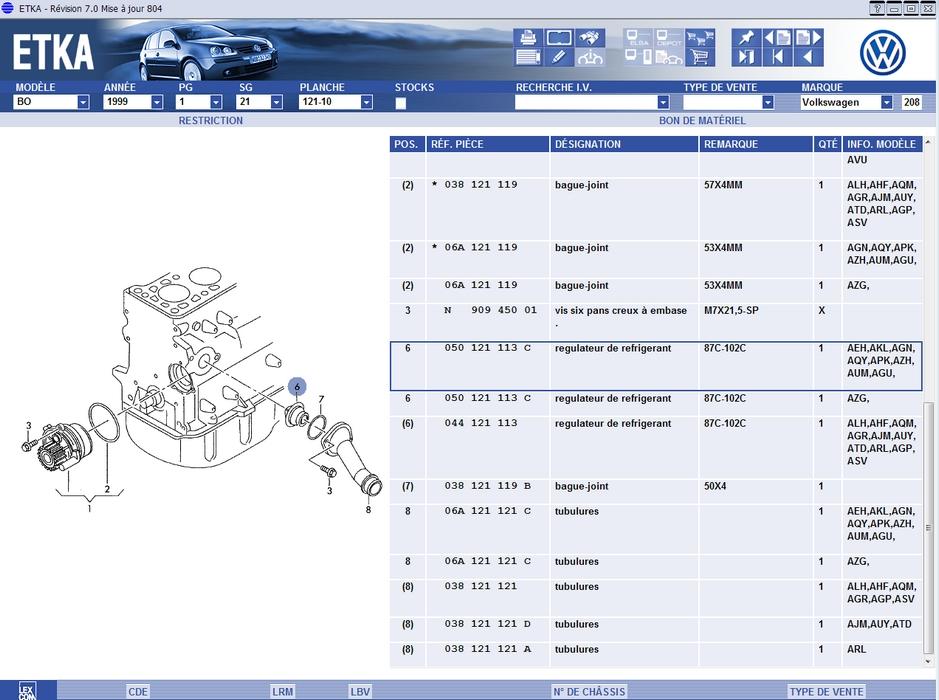
Task: Open the MODÈLE dropdown
Action: (83, 102)
